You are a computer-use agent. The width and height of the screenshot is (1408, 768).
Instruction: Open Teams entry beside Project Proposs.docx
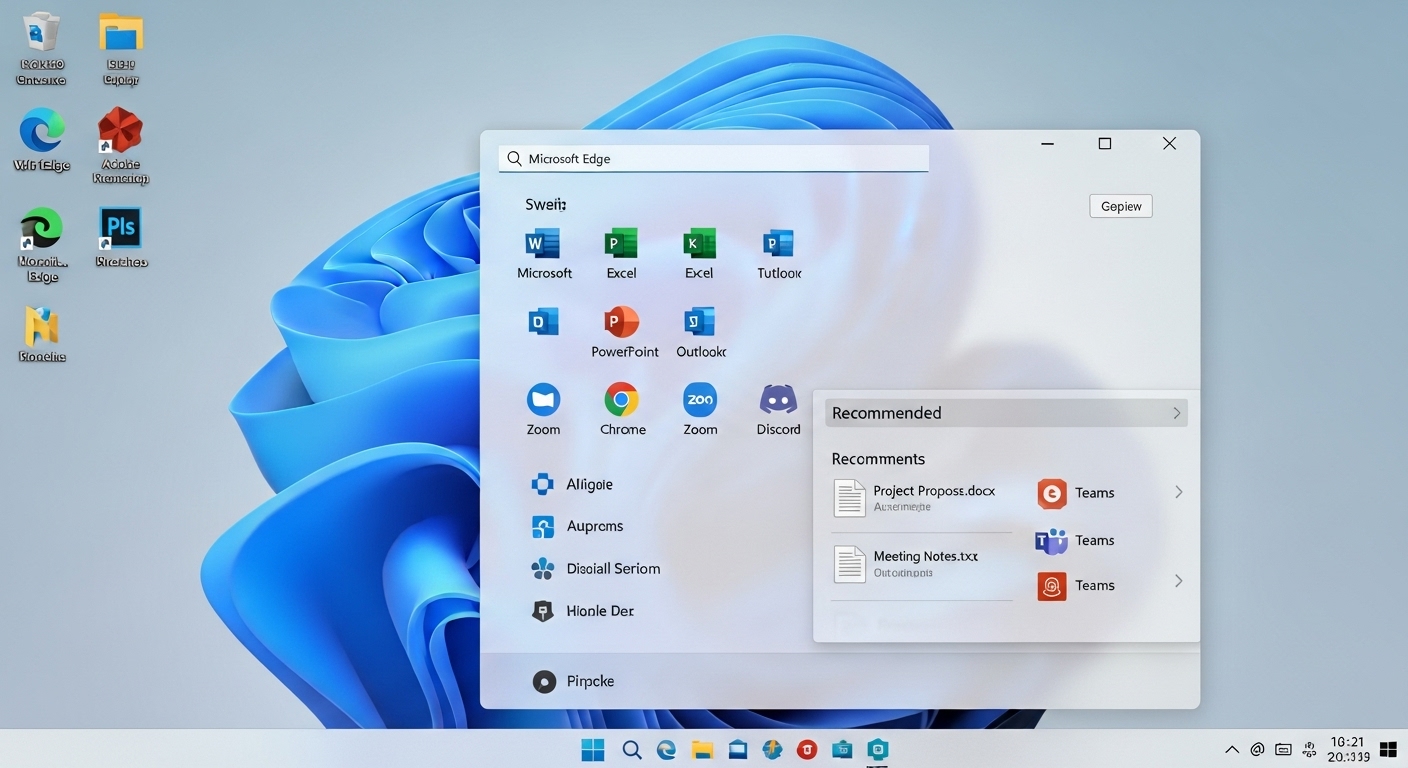tap(1075, 493)
